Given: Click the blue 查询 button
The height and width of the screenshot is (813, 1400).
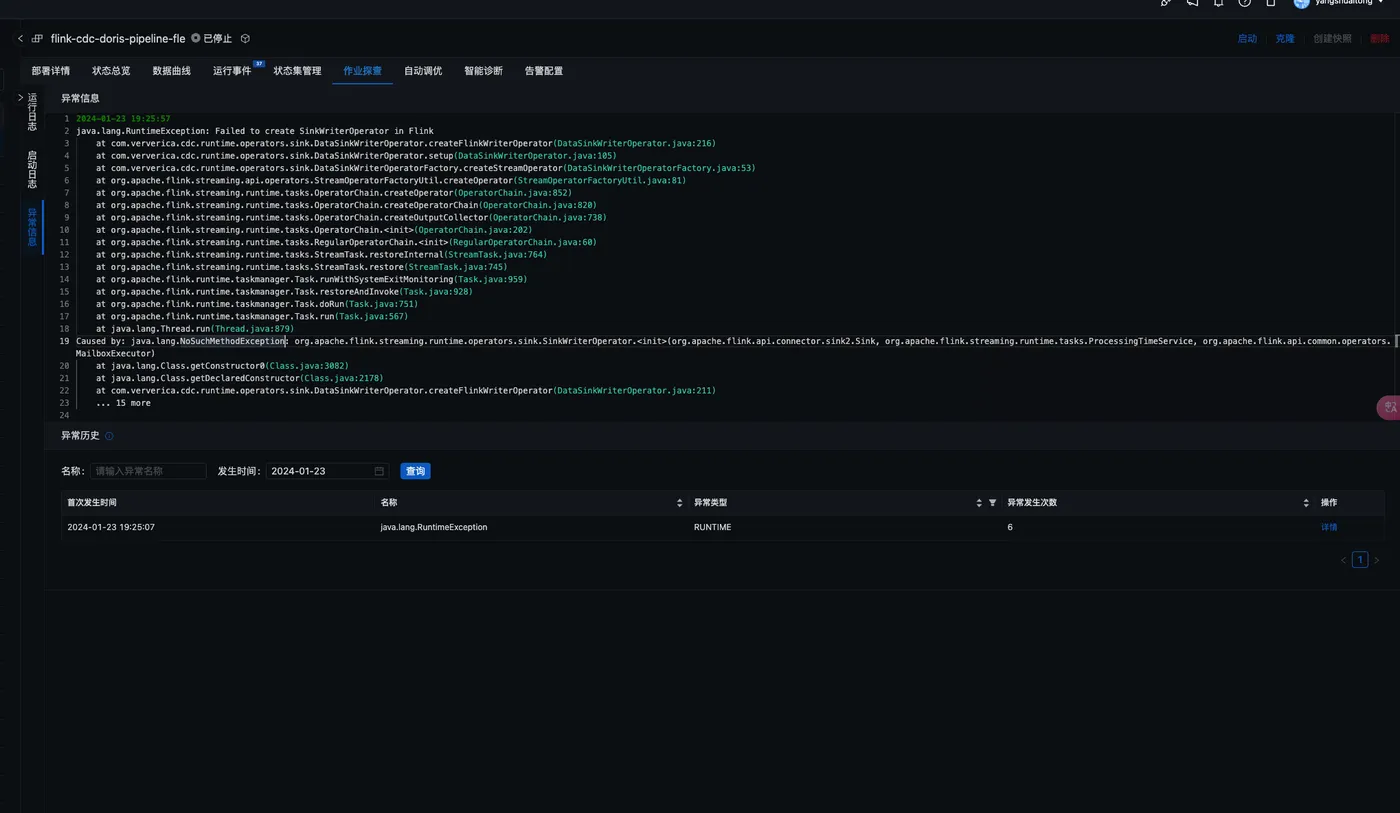Looking at the screenshot, I should pyautogui.click(x=415, y=471).
